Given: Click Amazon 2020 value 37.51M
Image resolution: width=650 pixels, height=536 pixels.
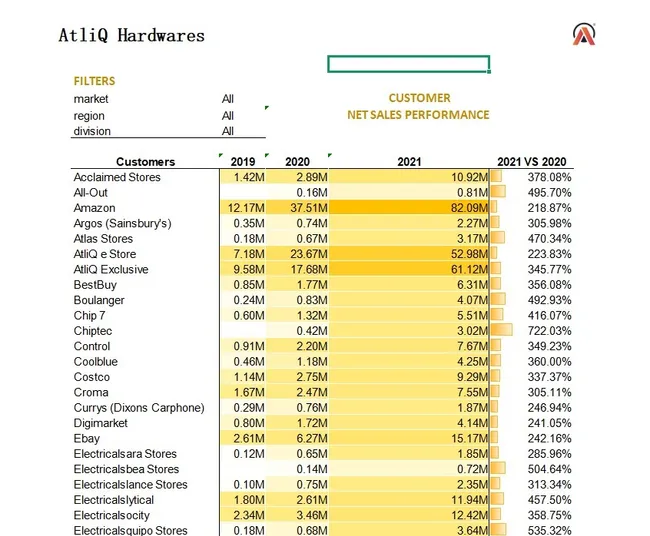Looking at the screenshot, I should pos(308,208).
